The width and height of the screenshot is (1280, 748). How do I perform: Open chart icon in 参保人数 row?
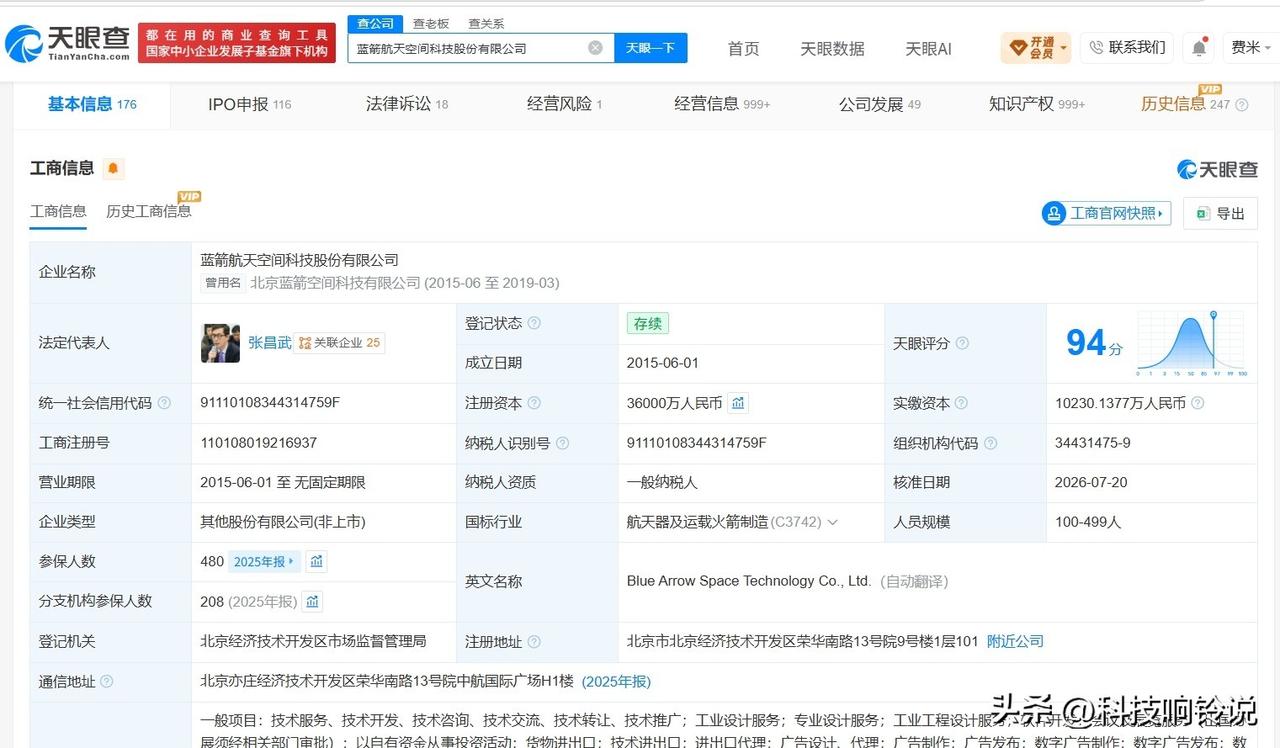[x=317, y=562]
